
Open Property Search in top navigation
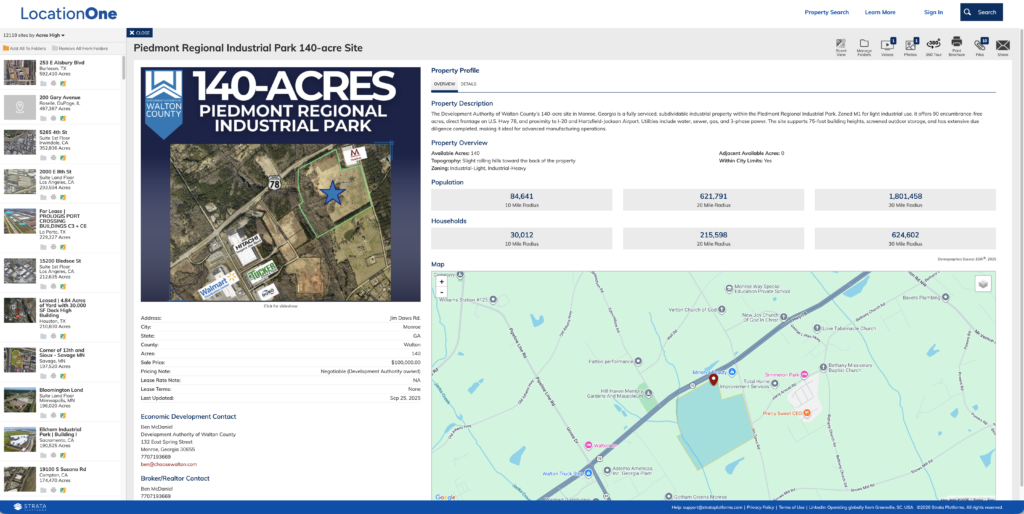coord(826,12)
